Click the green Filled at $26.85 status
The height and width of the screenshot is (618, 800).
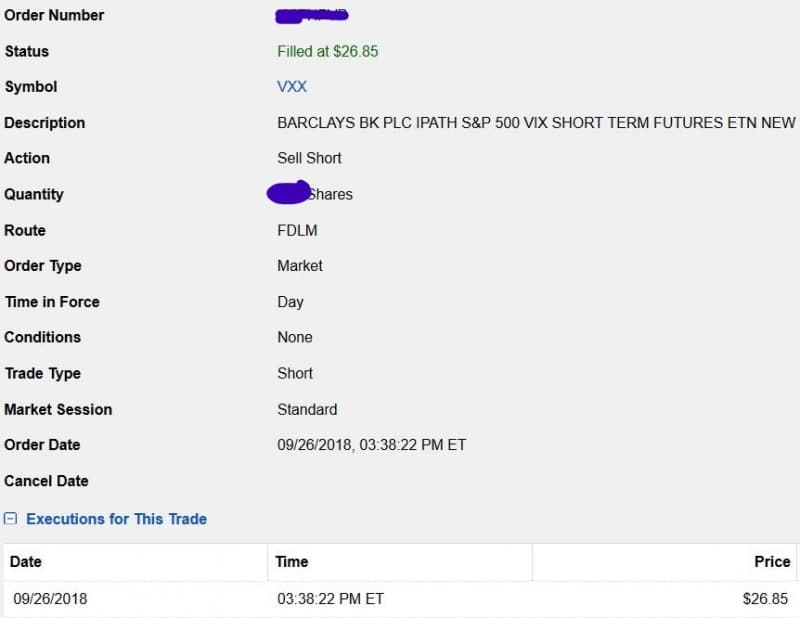[x=327, y=51]
